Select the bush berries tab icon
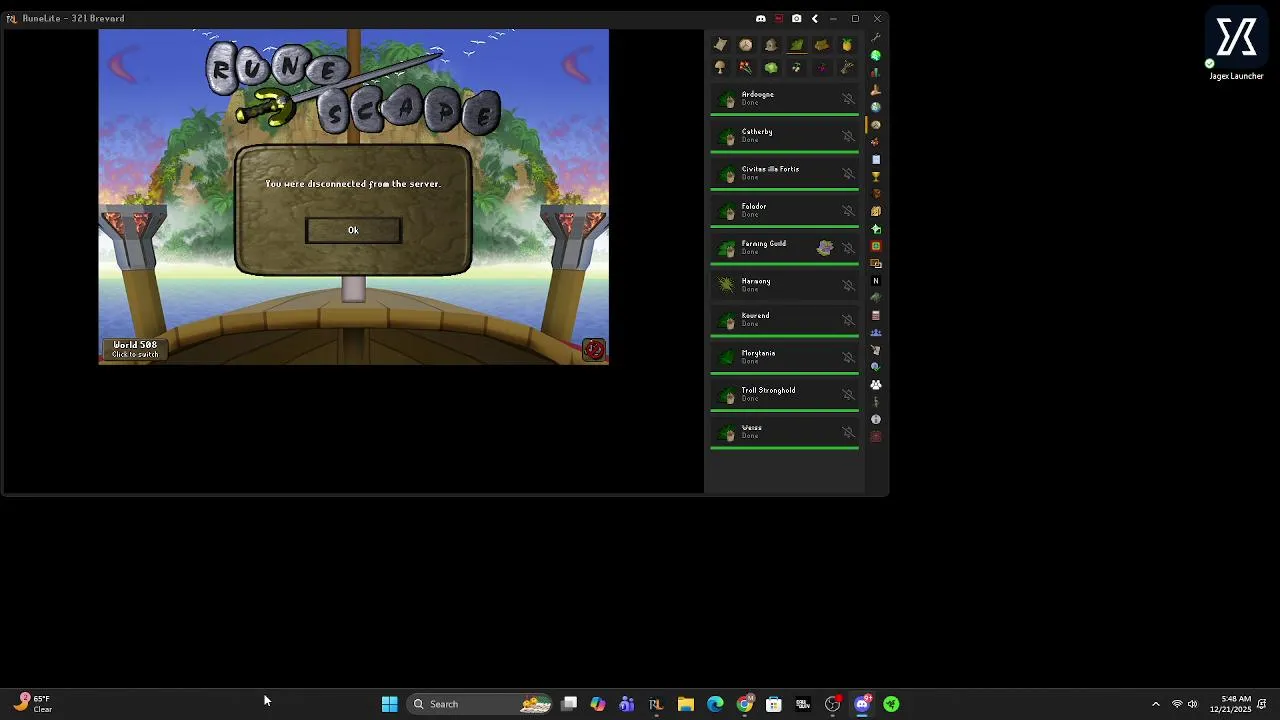 (821, 68)
